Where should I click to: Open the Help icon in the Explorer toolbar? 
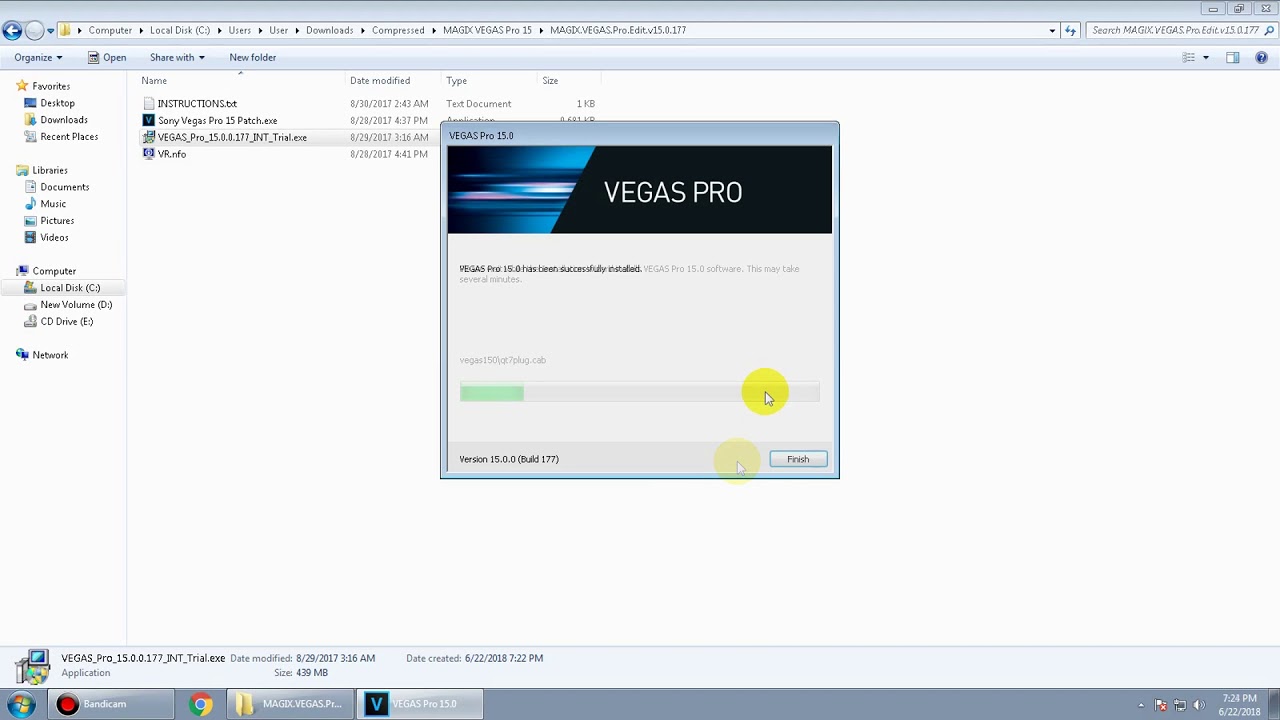(x=1261, y=57)
